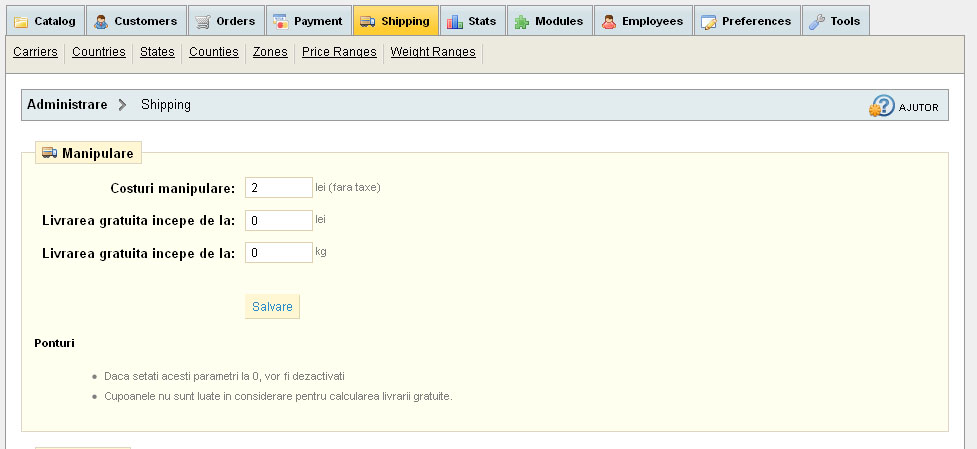Viewport: 977px width, 449px height.
Task: Open the Zones submenu link
Action: (x=270, y=52)
